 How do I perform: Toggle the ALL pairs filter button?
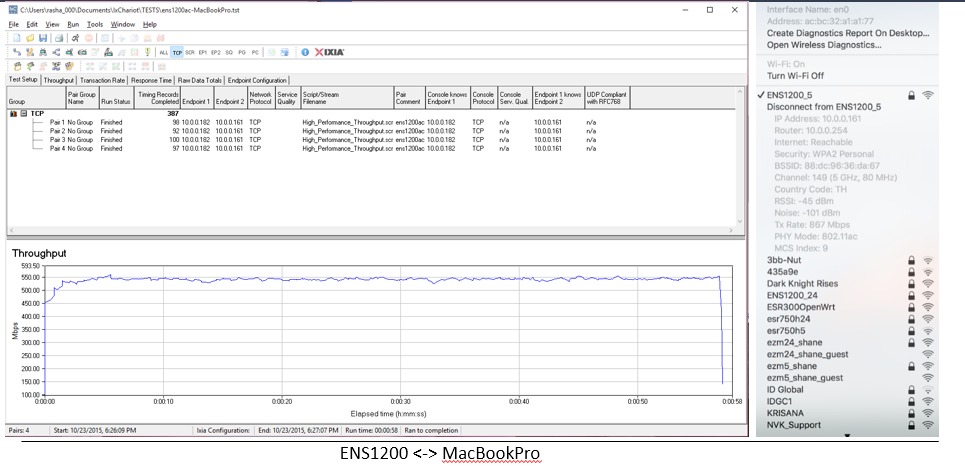[x=164, y=52]
